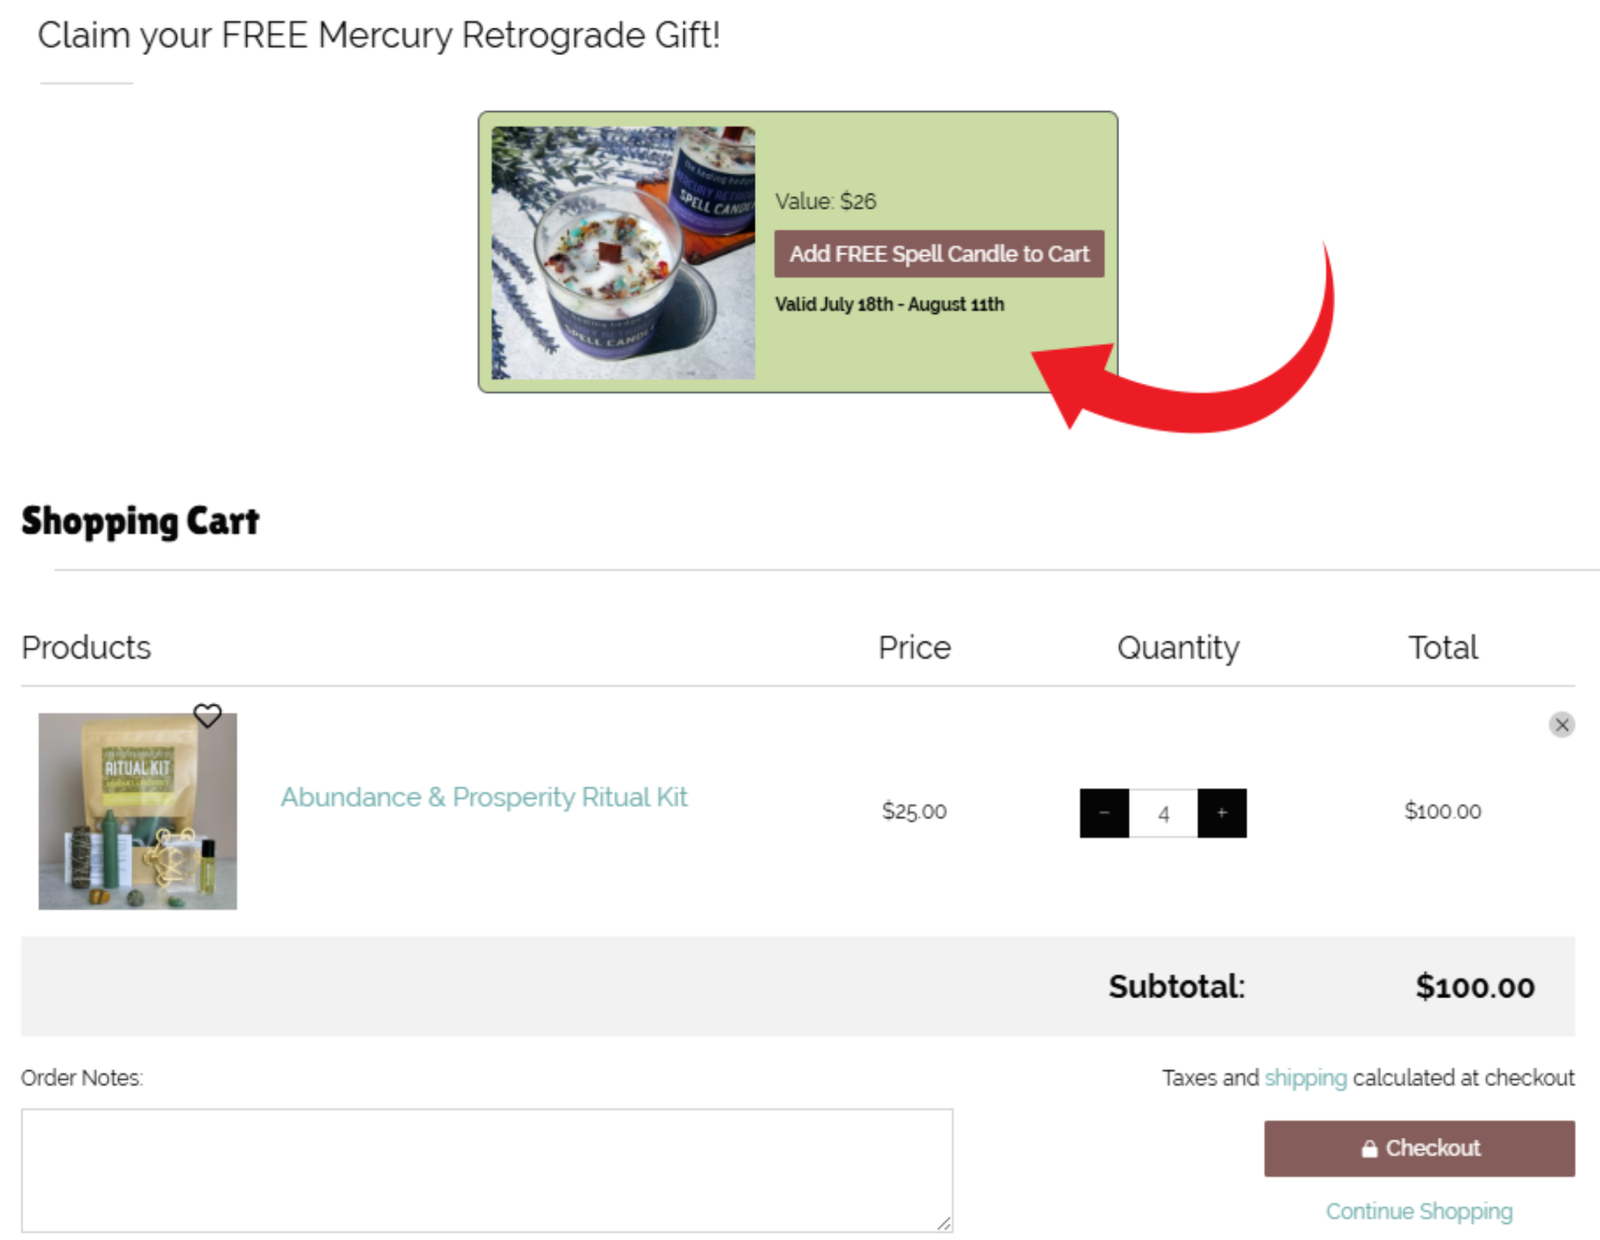Click the Spell Candle gift image
This screenshot has height=1240, width=1600.
tap(623, 252)
